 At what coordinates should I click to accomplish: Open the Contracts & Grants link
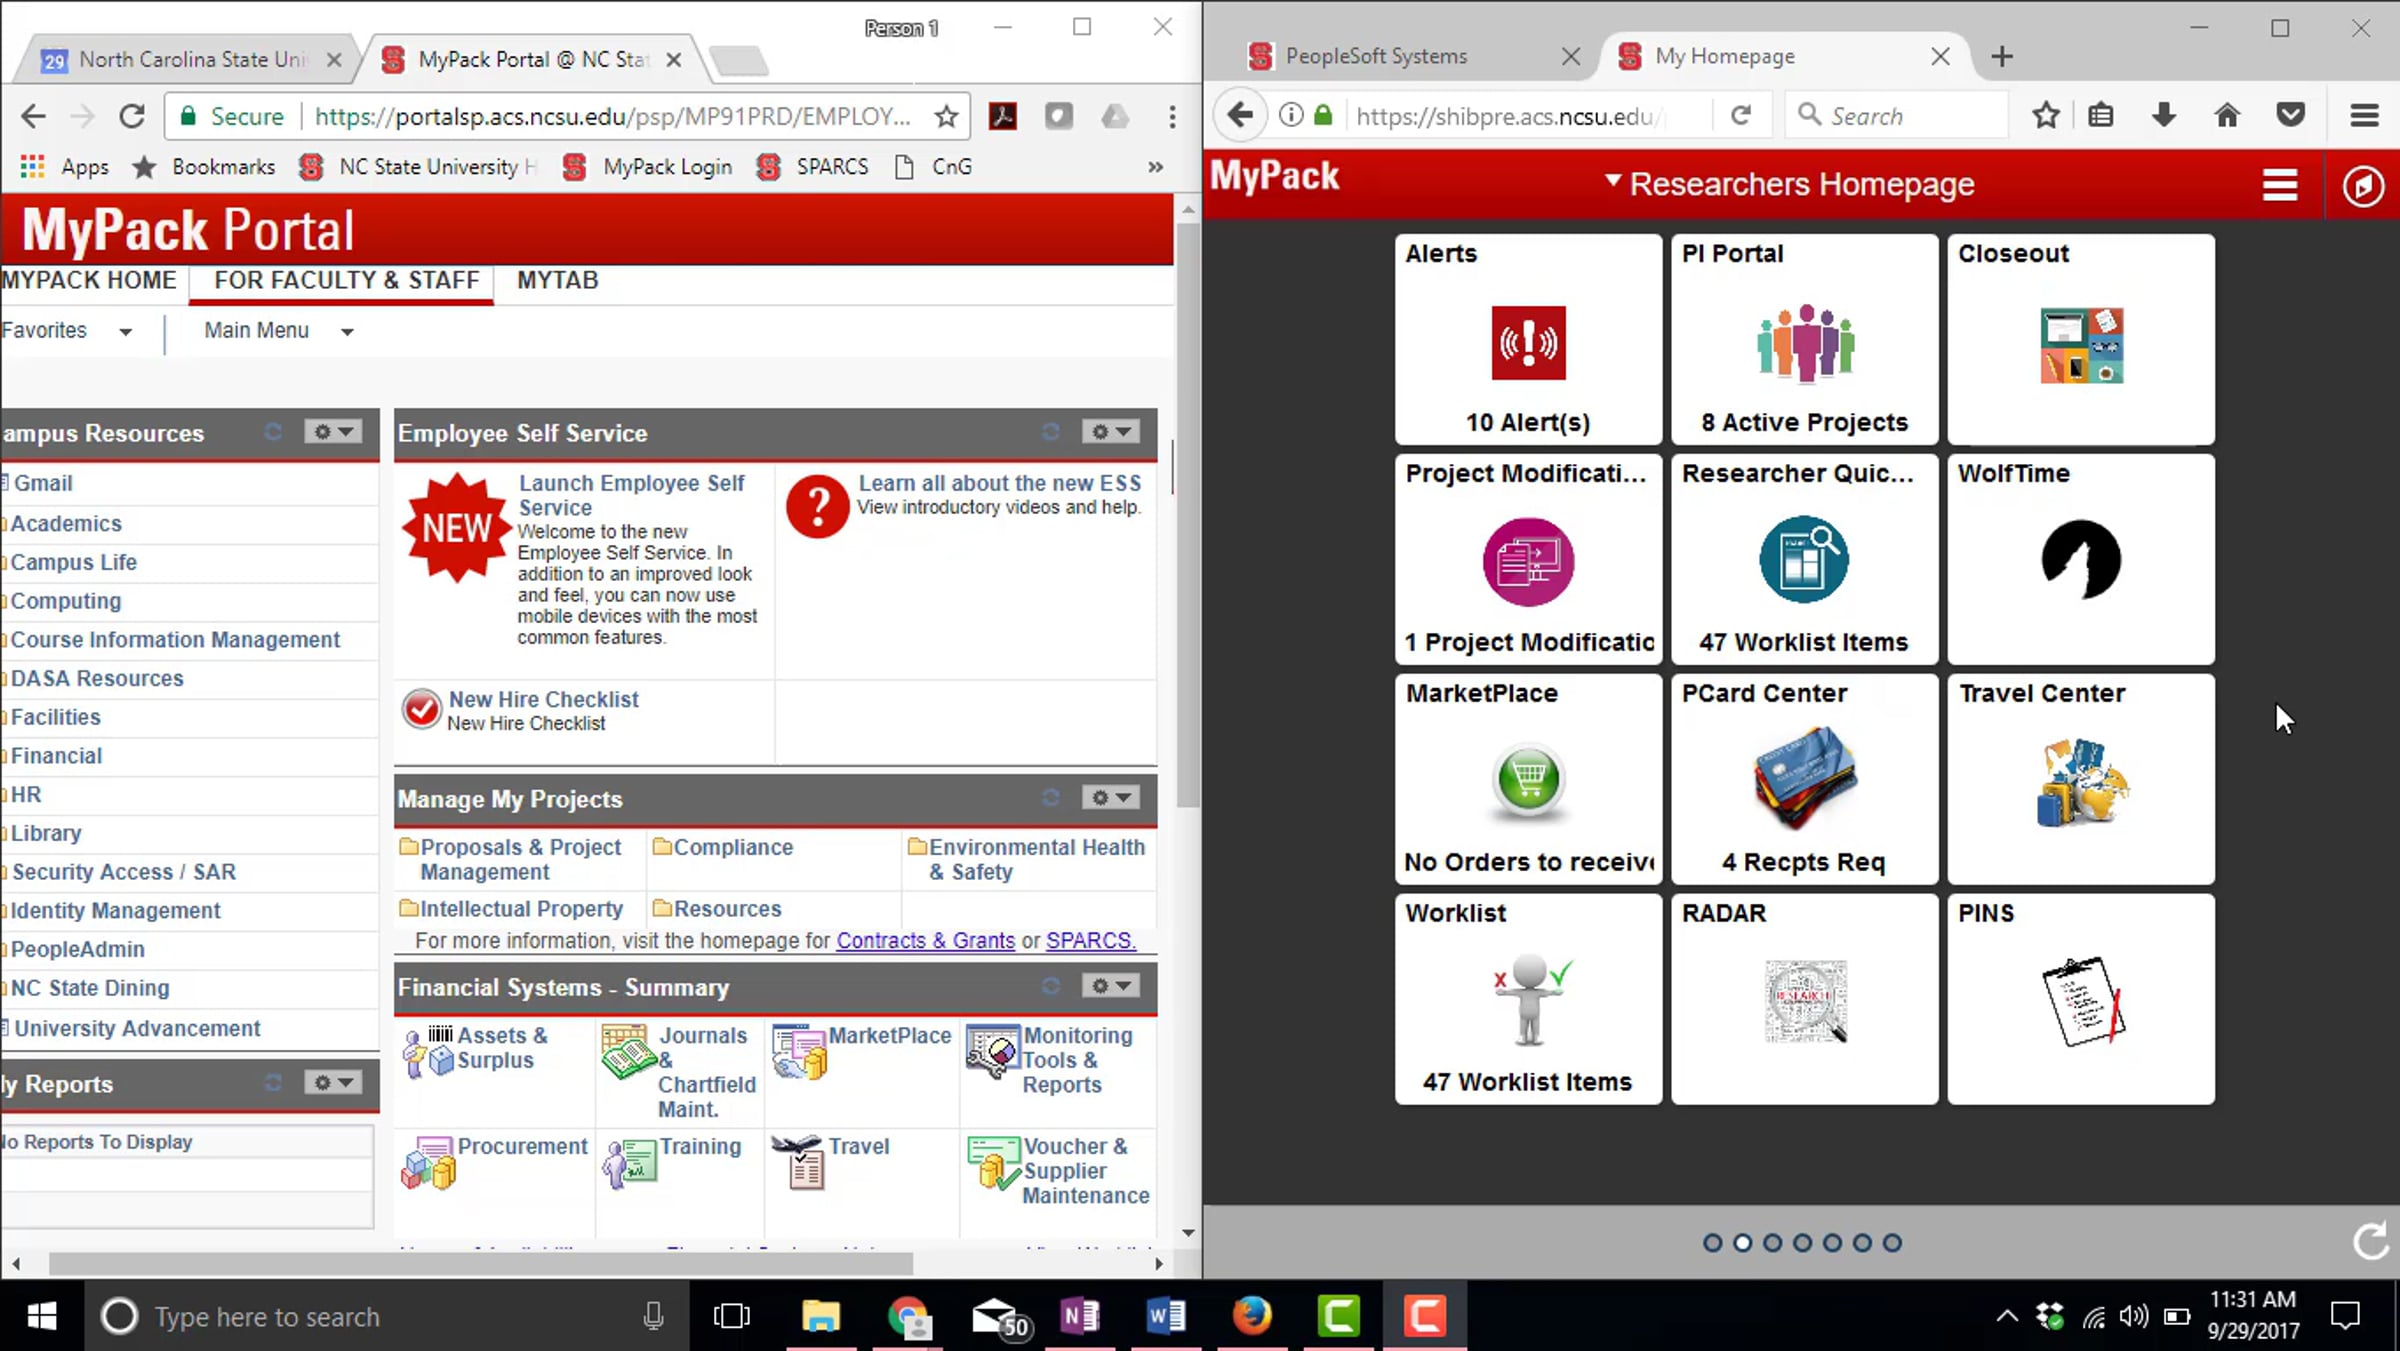coord(925,941)
